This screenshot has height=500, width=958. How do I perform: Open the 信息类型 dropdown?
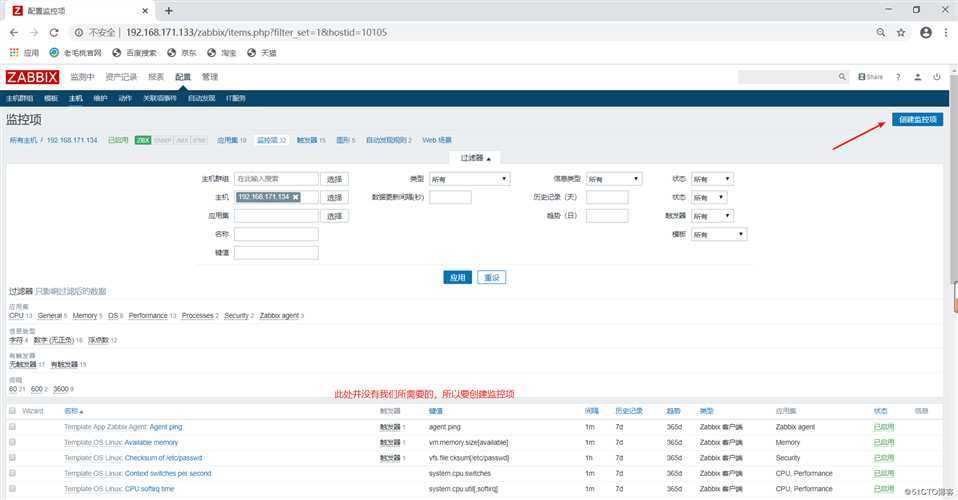click(613, 178)
